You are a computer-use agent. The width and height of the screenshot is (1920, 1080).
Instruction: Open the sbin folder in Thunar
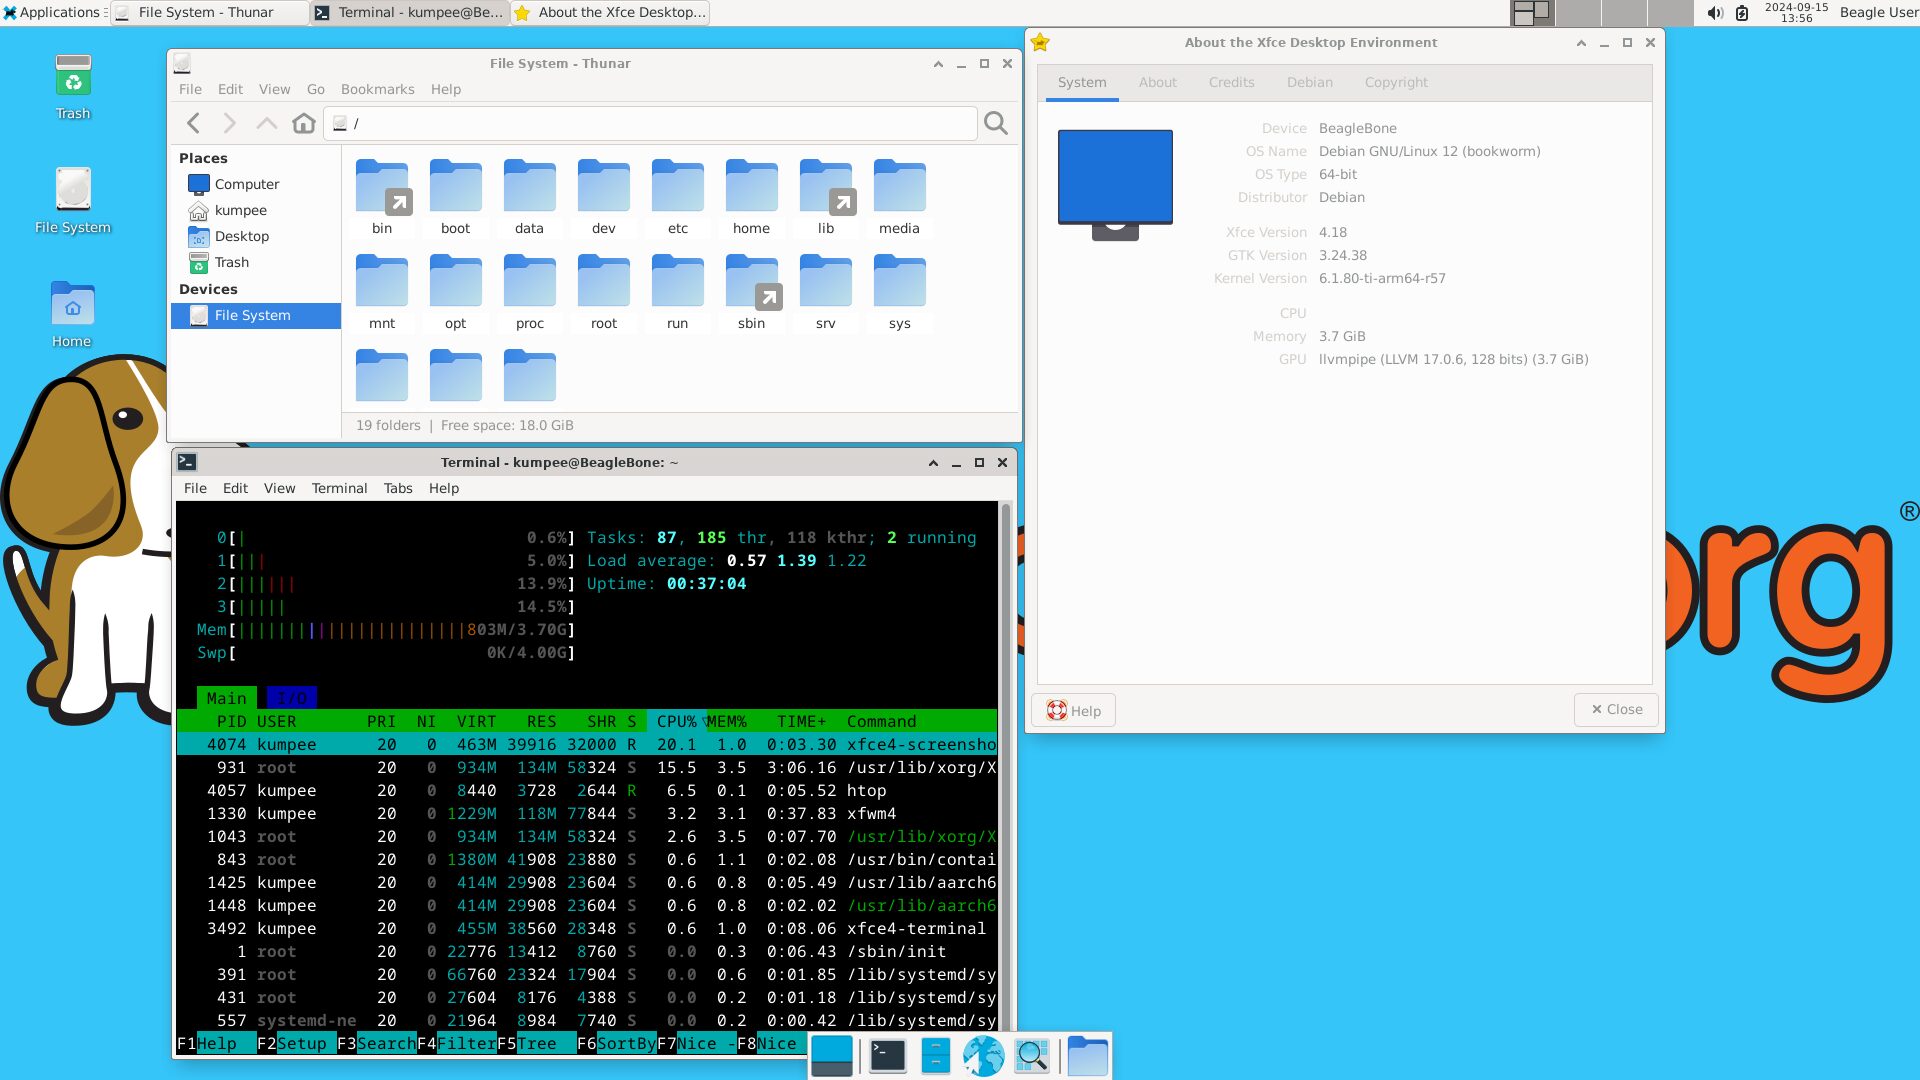(x=751, y=291)
